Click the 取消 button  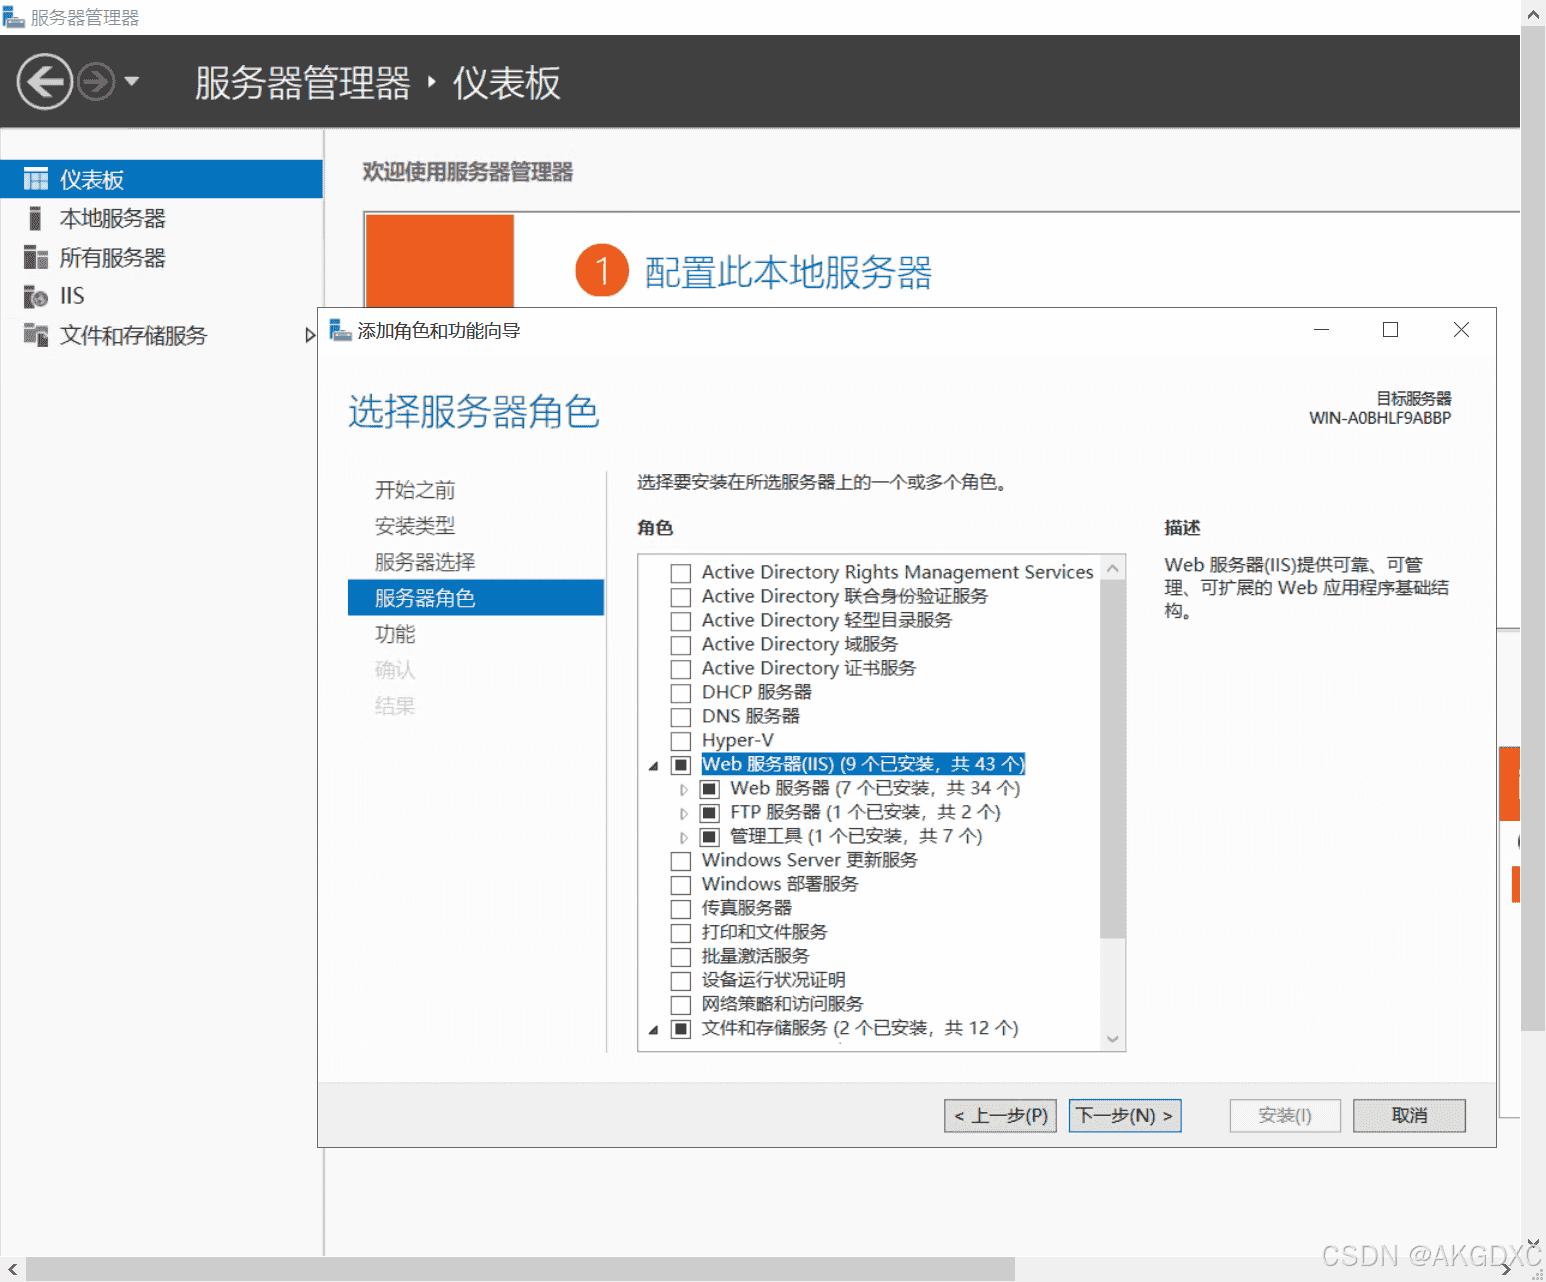click(1409, 1115)
